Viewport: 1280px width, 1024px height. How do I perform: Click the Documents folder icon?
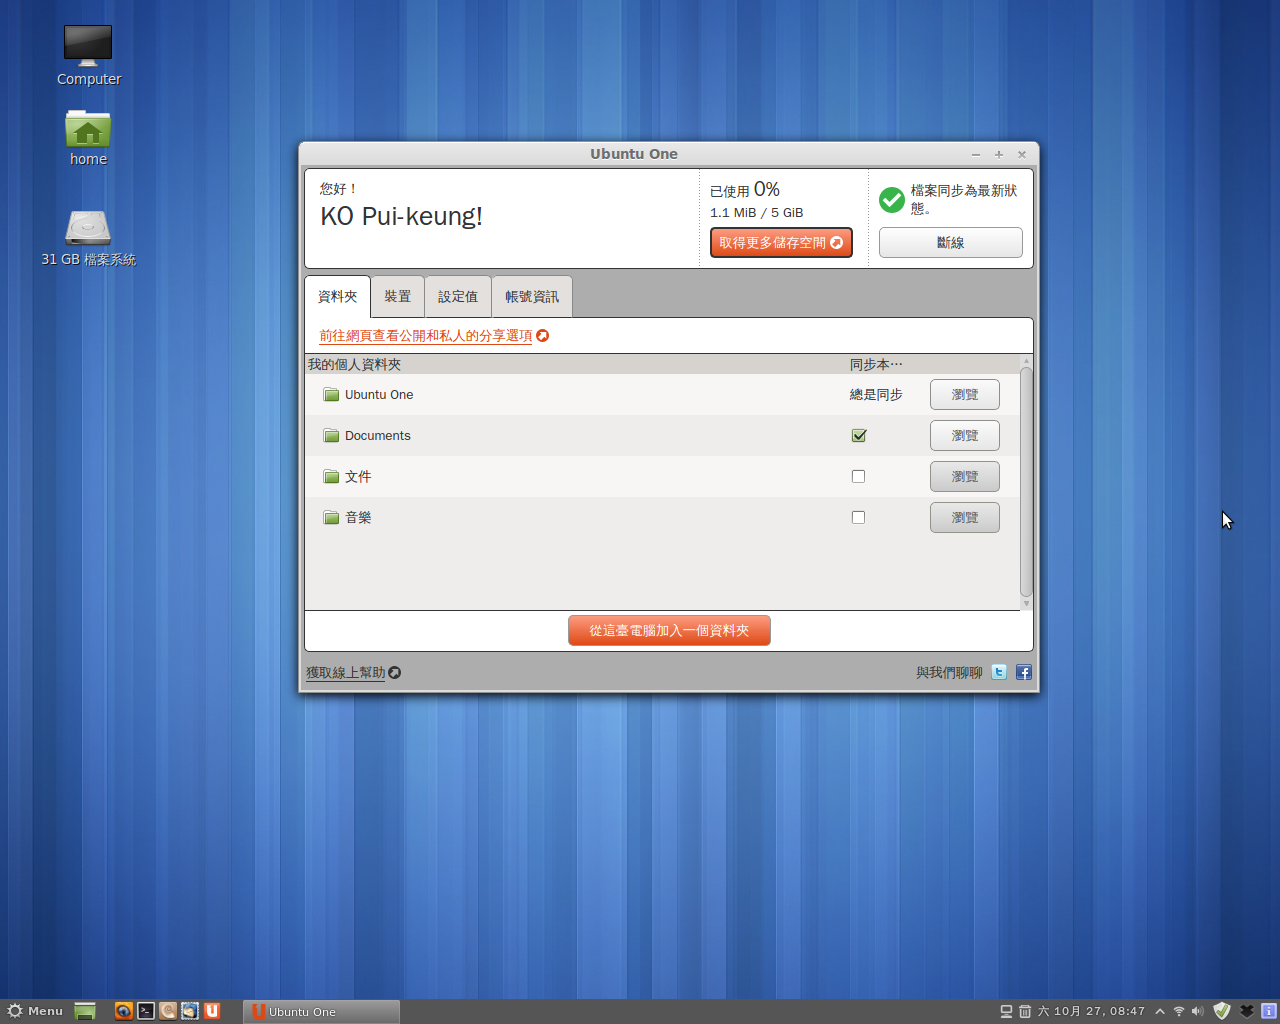[331, 436]
